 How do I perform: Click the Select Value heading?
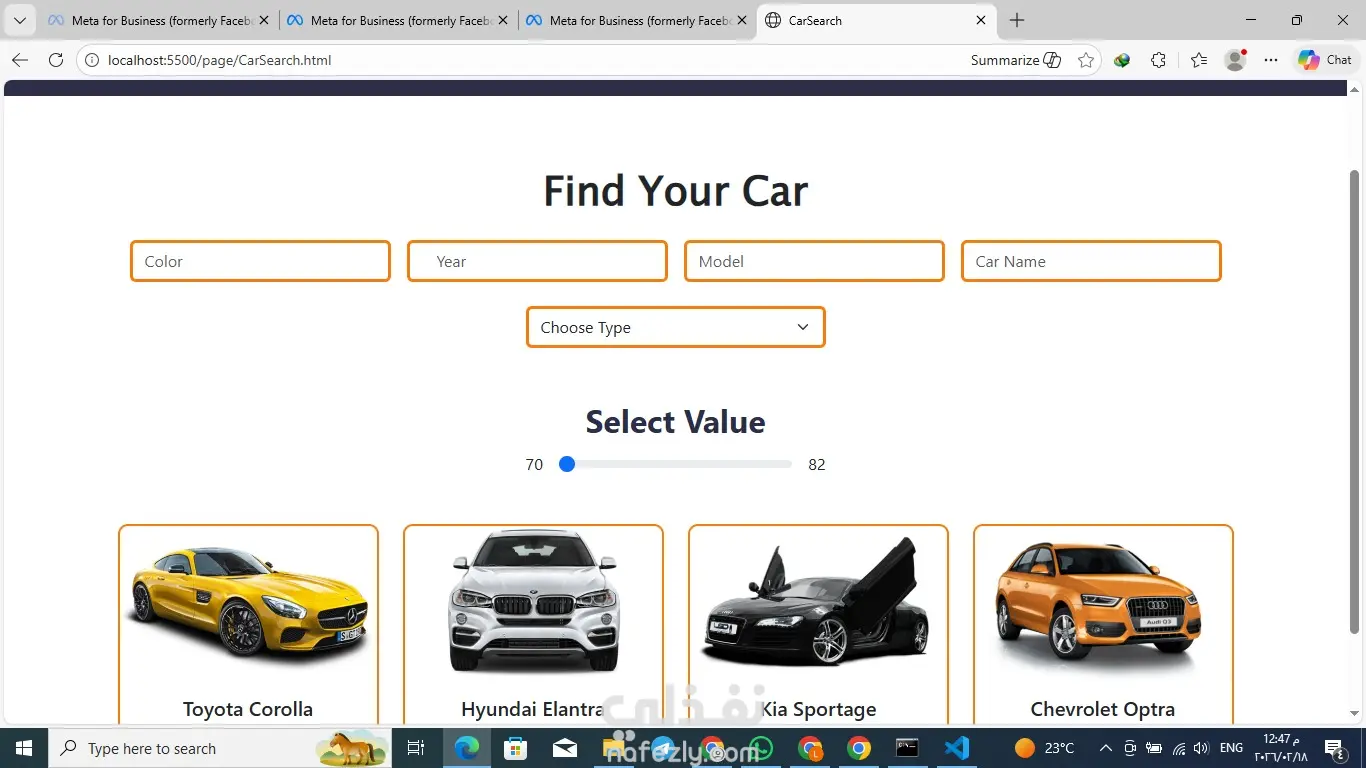tap(676, 422)
